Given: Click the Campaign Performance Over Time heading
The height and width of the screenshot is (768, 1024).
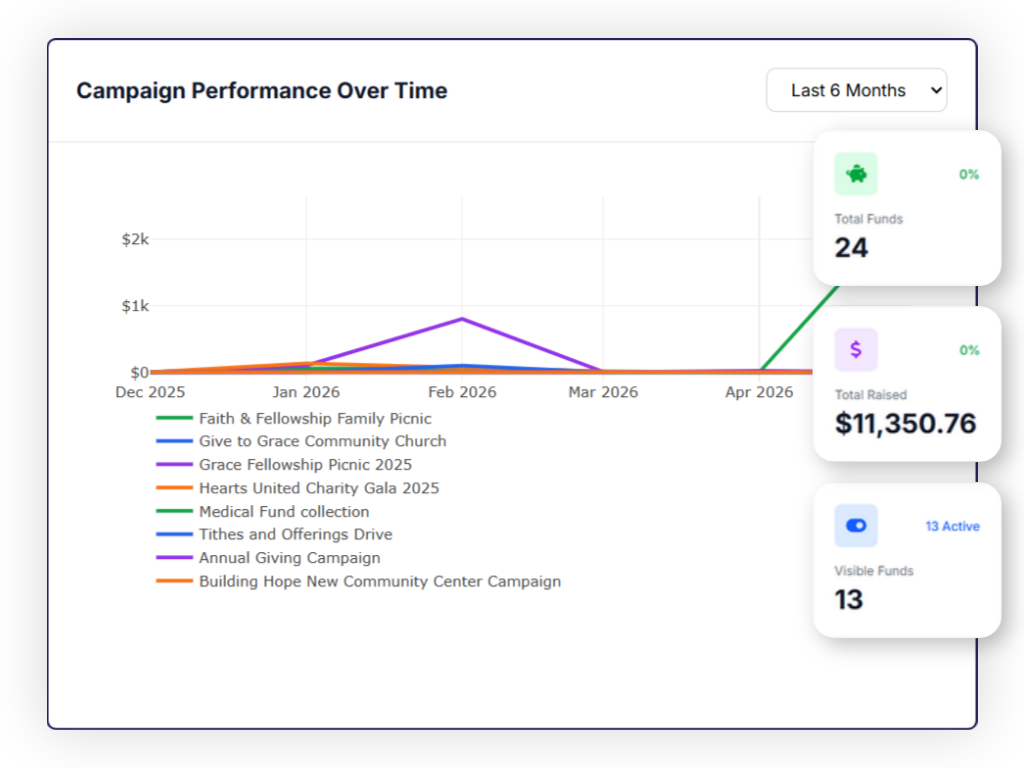Looking at the screenshot, I should tap(262, 90).
